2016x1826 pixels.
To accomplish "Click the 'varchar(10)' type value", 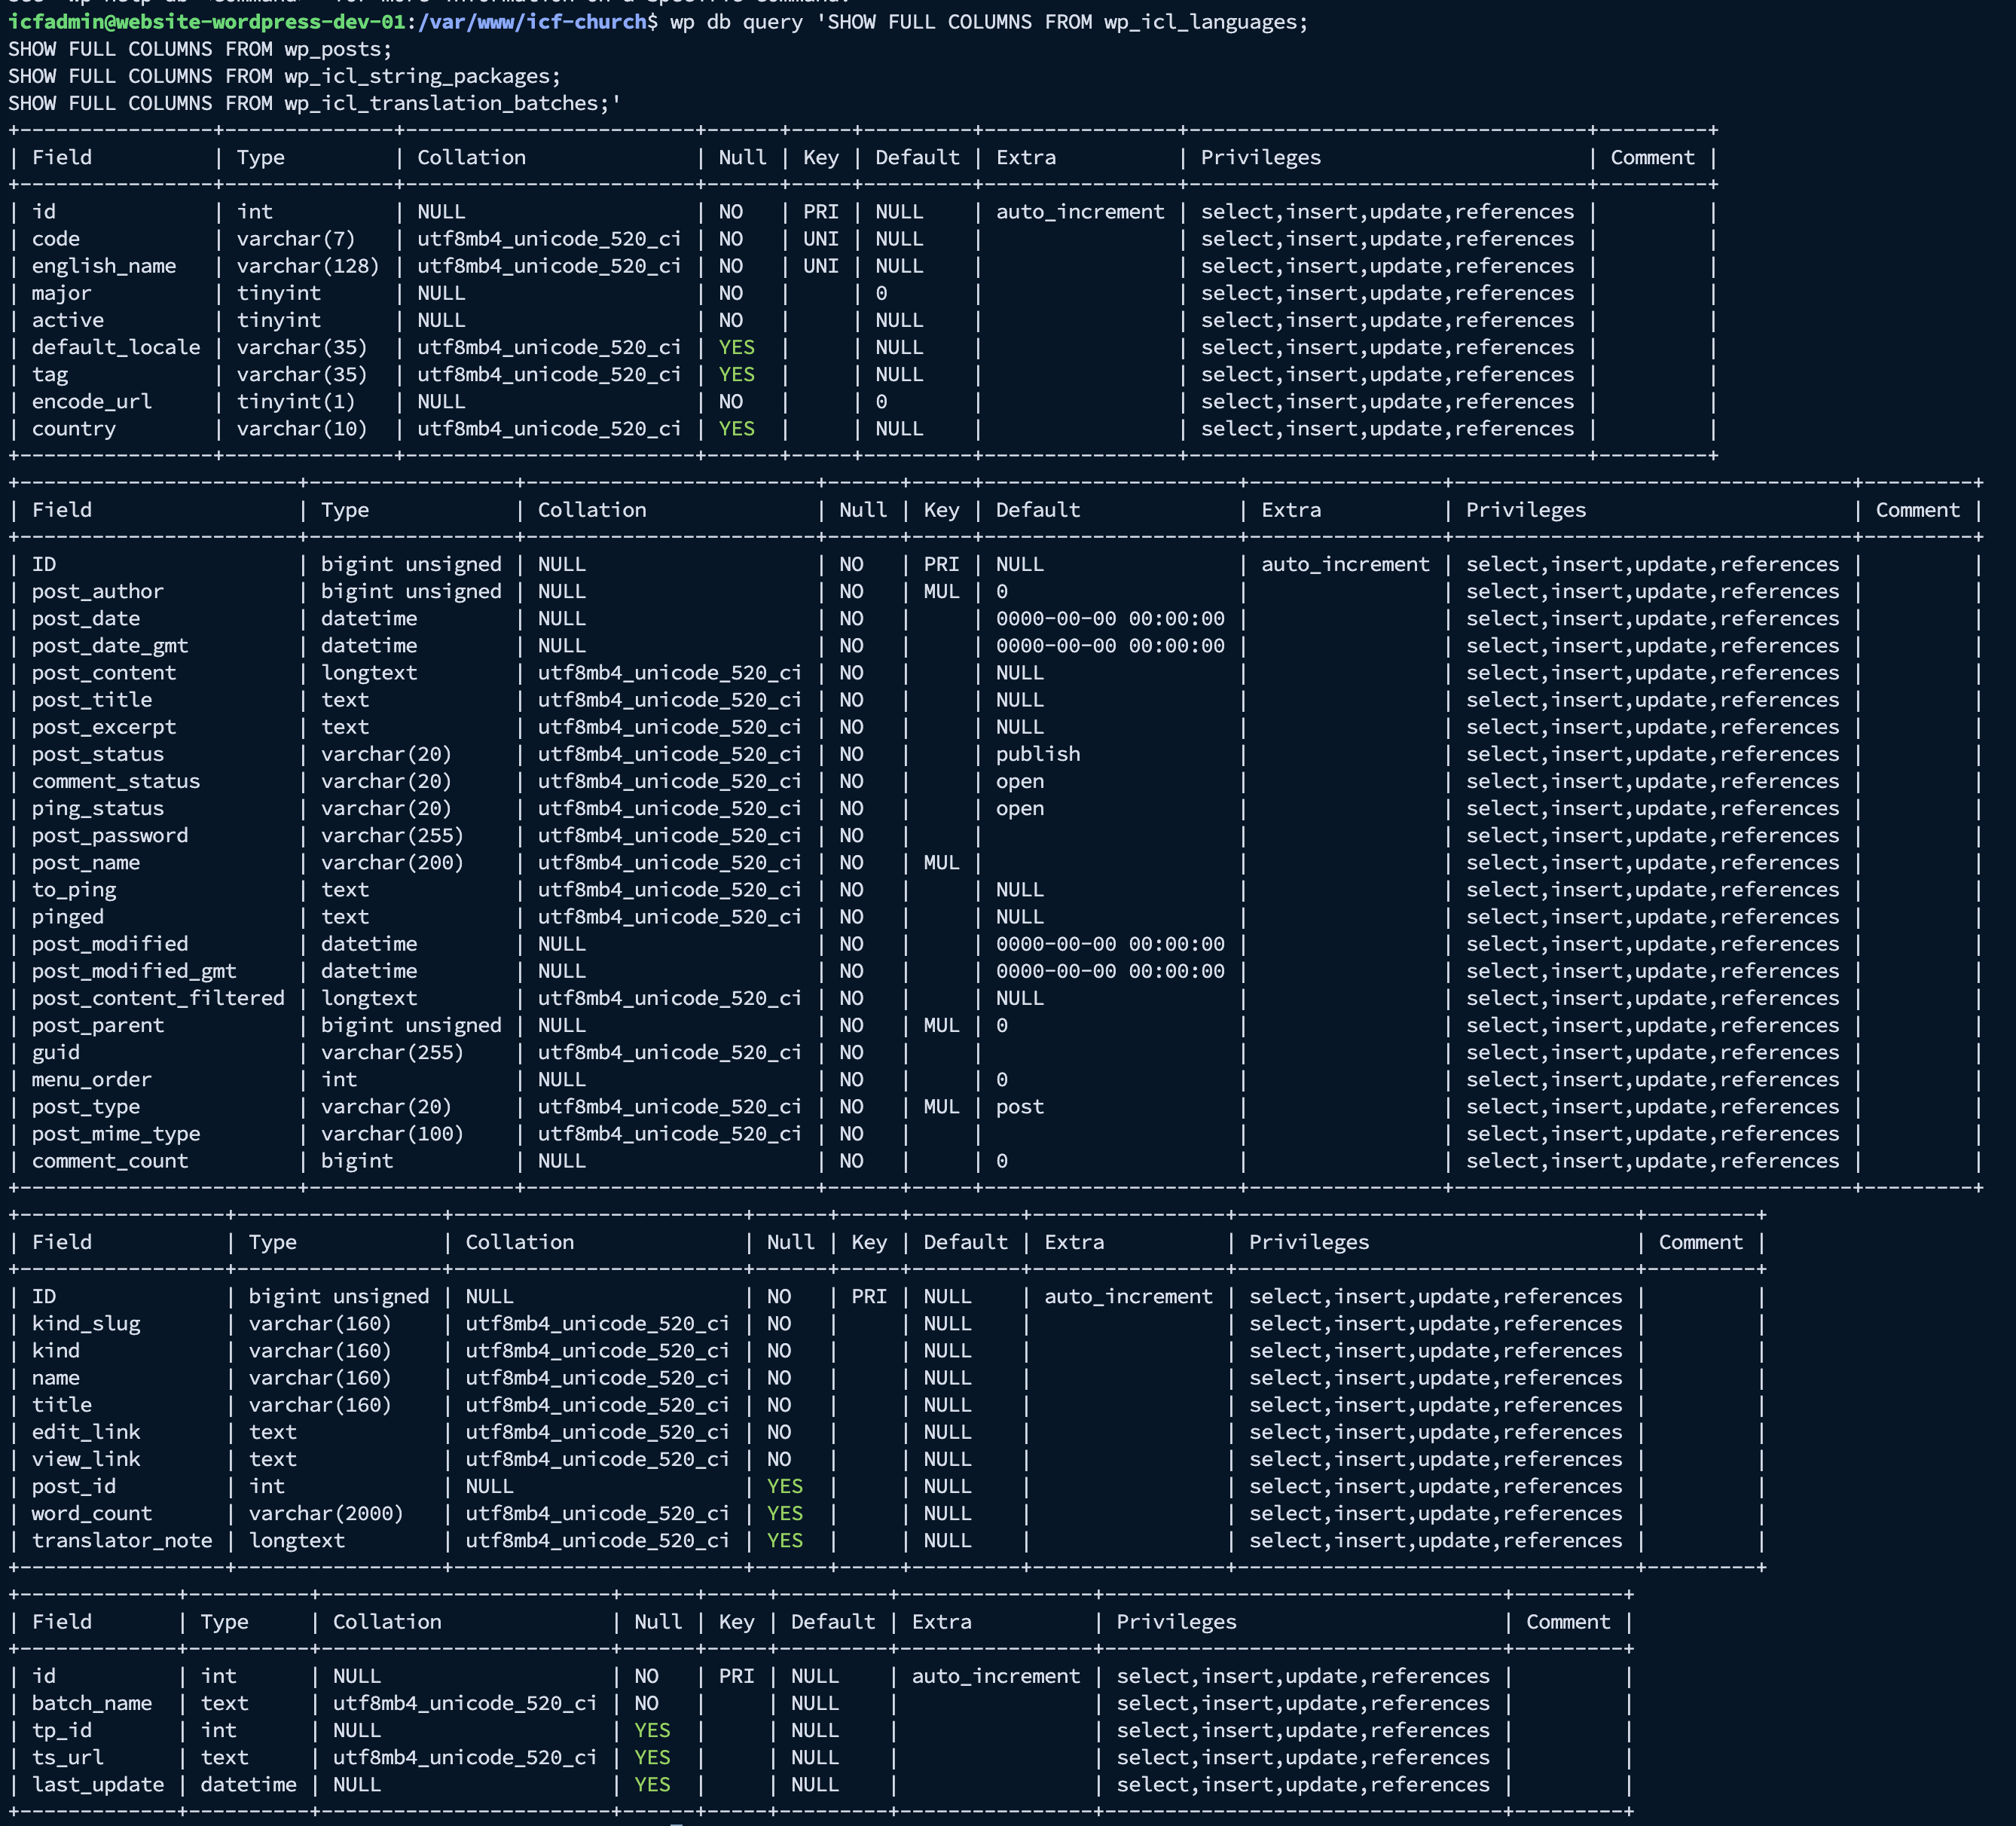I will tap(302, 428).
